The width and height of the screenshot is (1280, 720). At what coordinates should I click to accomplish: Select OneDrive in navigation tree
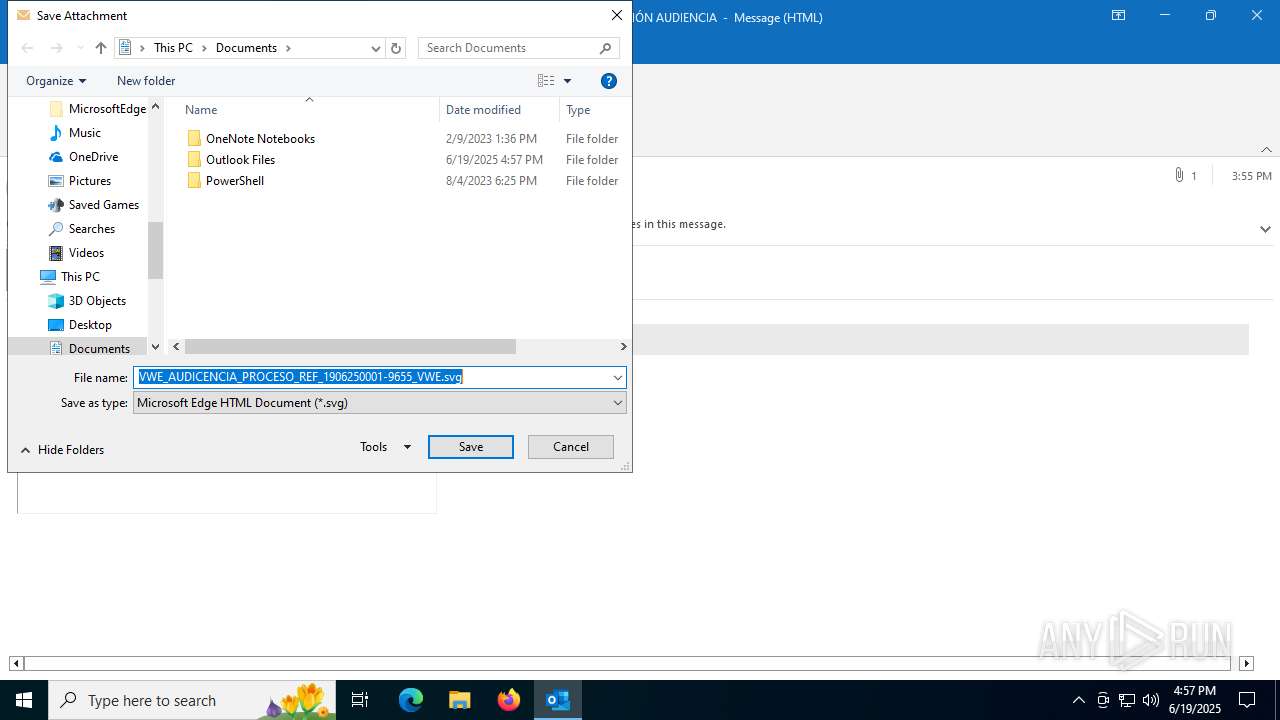click(x=83, y=157)
